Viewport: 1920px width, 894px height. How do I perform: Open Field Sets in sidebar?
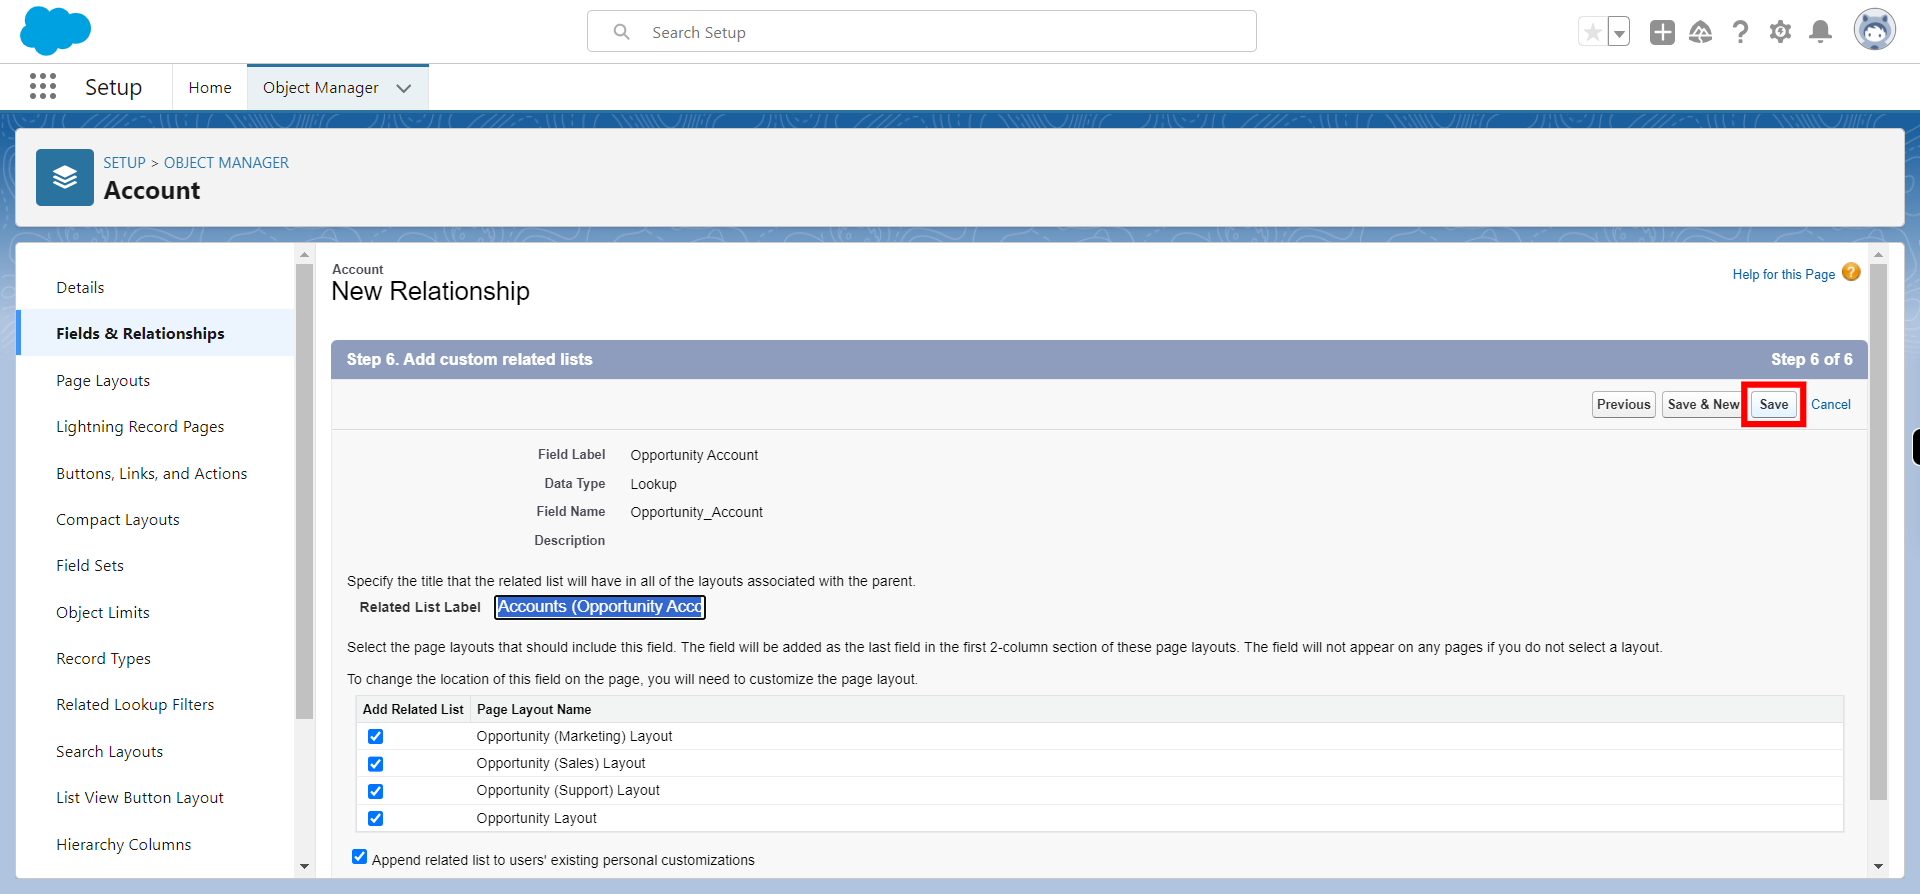90,566
